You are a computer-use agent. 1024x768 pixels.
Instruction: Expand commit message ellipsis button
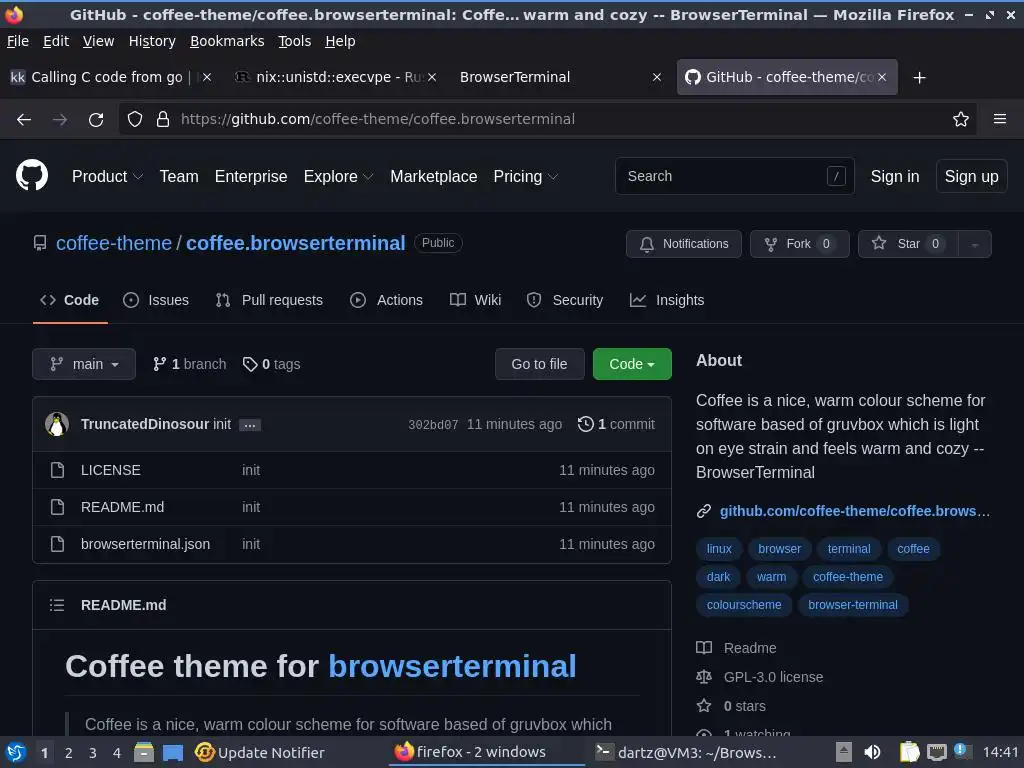click(249, 425)
